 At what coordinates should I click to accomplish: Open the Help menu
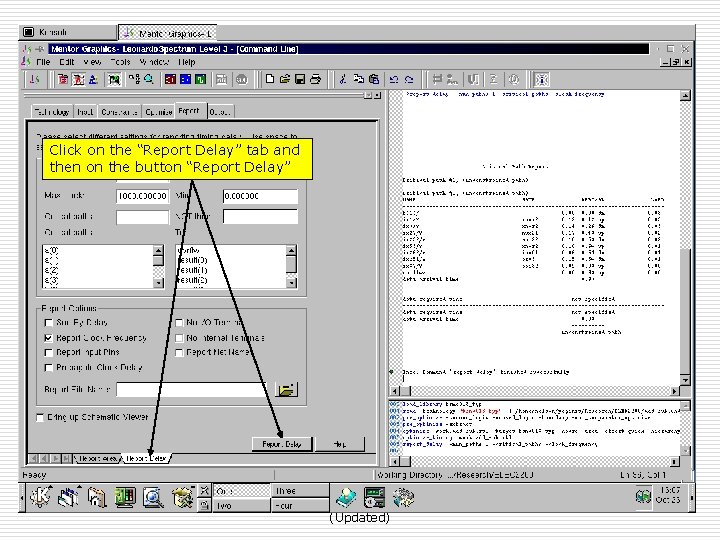pos(186,62)
